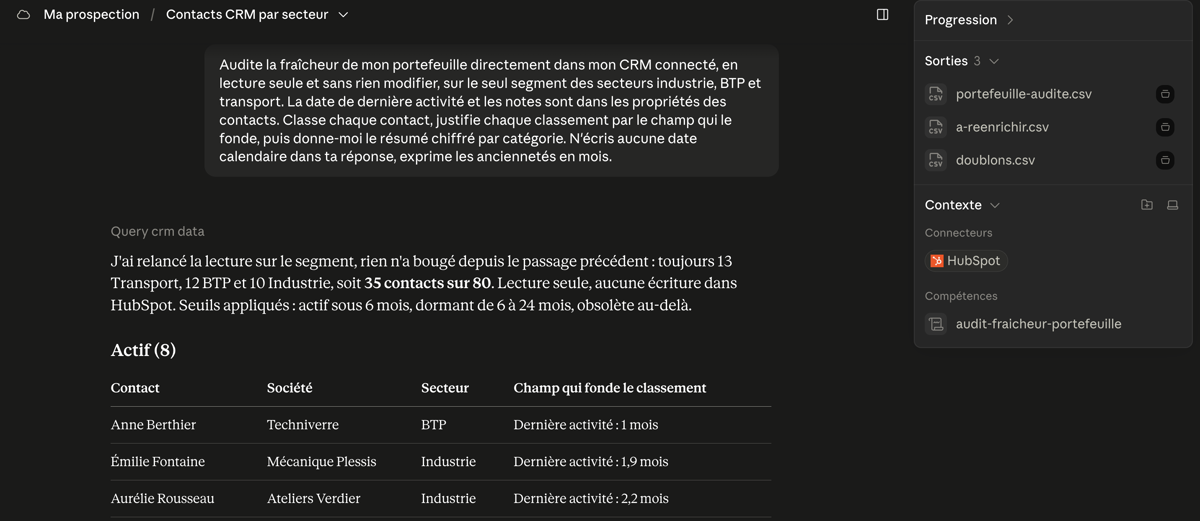Click the computer icon in Contexte header
Viewport: 1200px width, 521px height.
(x=1173, y=205)
